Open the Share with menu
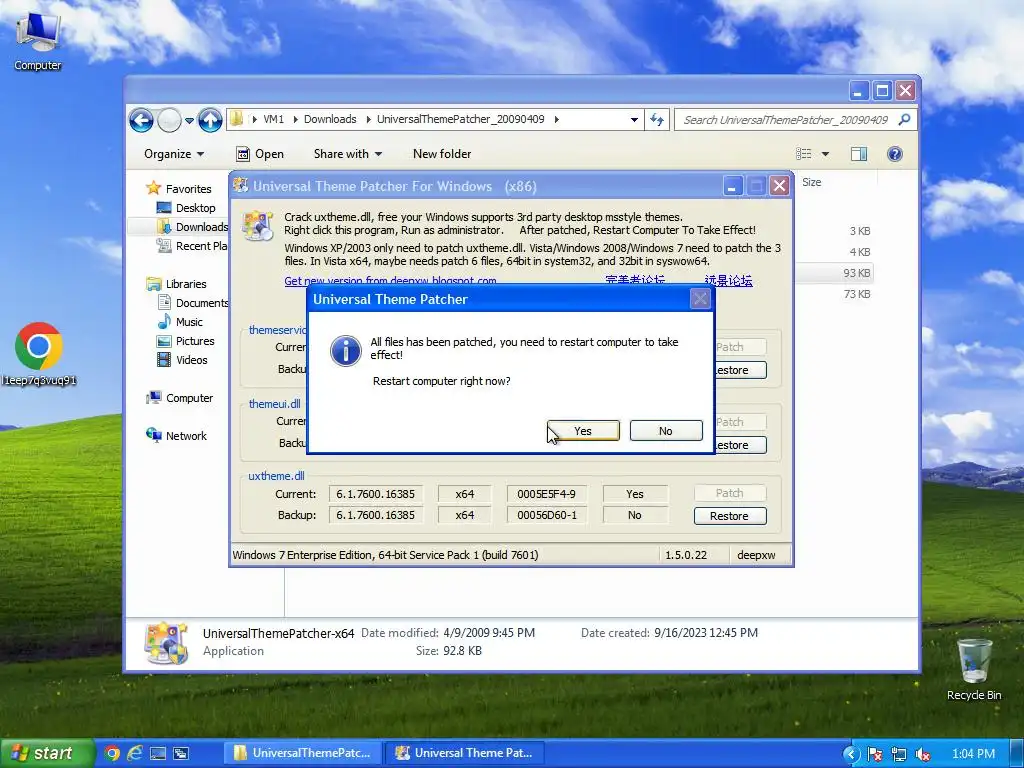 (x=347, y=154)
